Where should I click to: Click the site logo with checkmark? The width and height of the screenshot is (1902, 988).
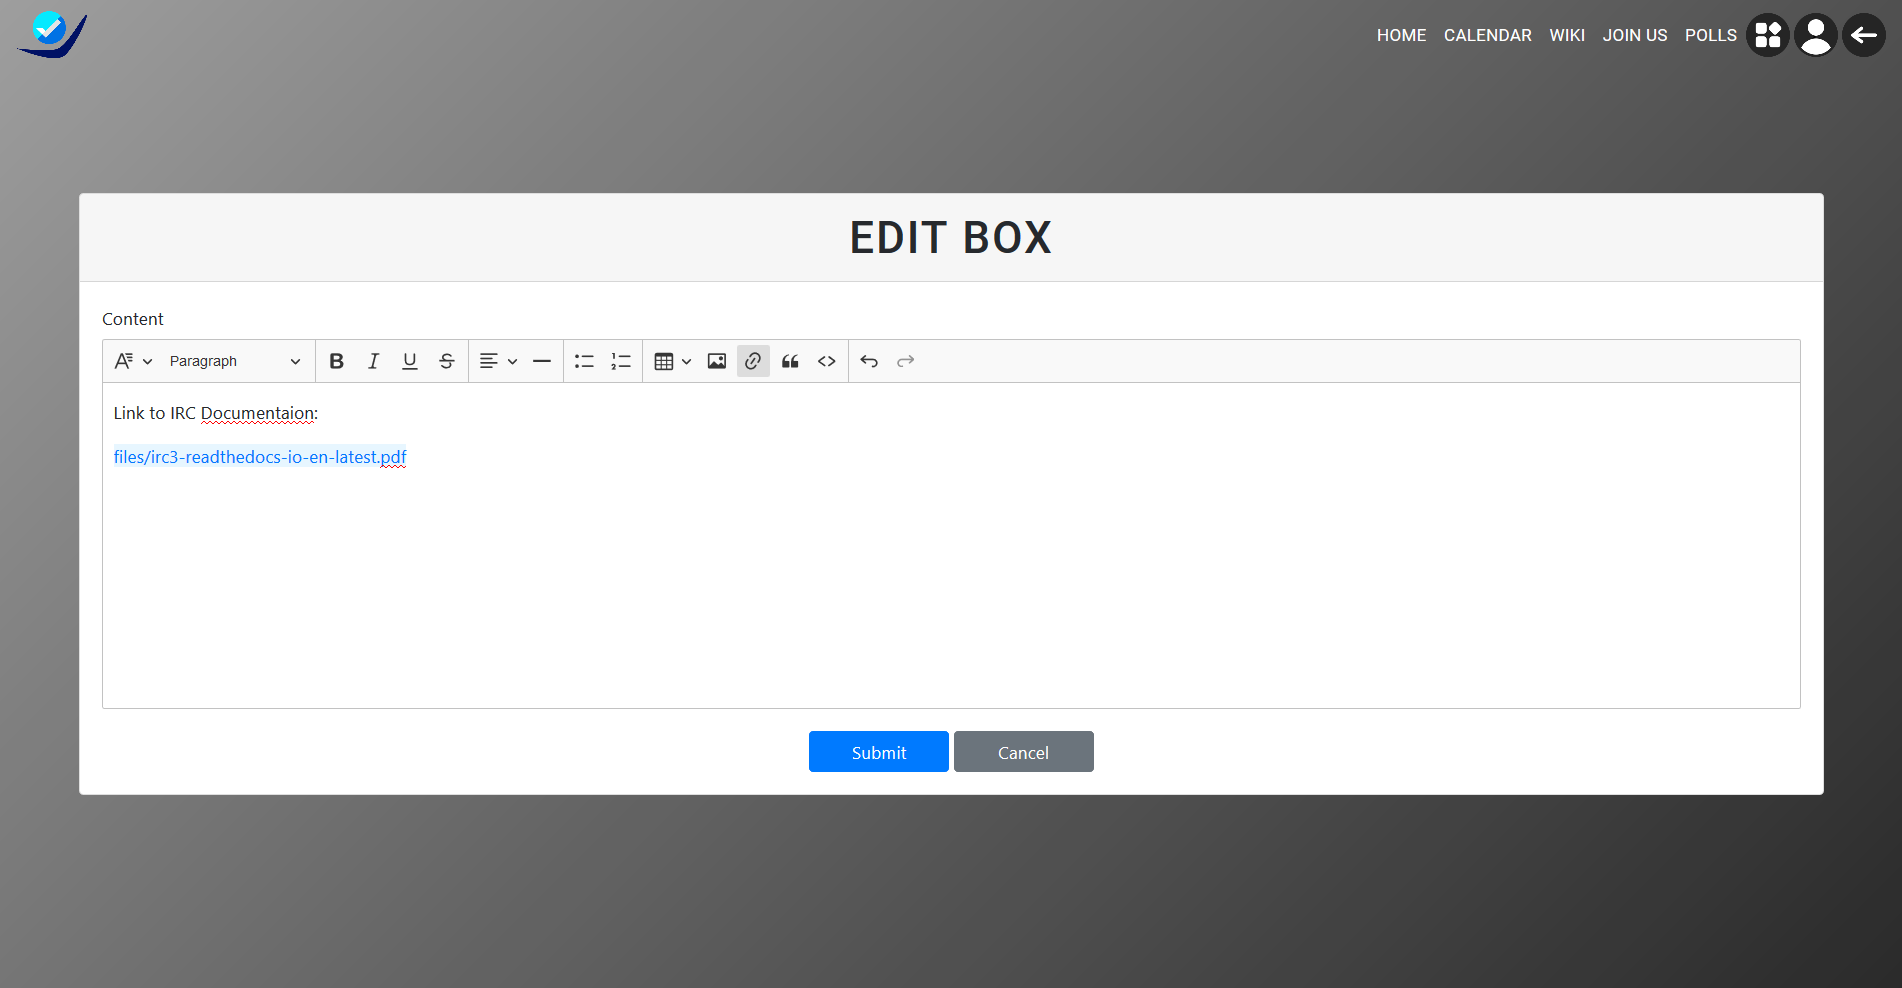pos(52,35)
